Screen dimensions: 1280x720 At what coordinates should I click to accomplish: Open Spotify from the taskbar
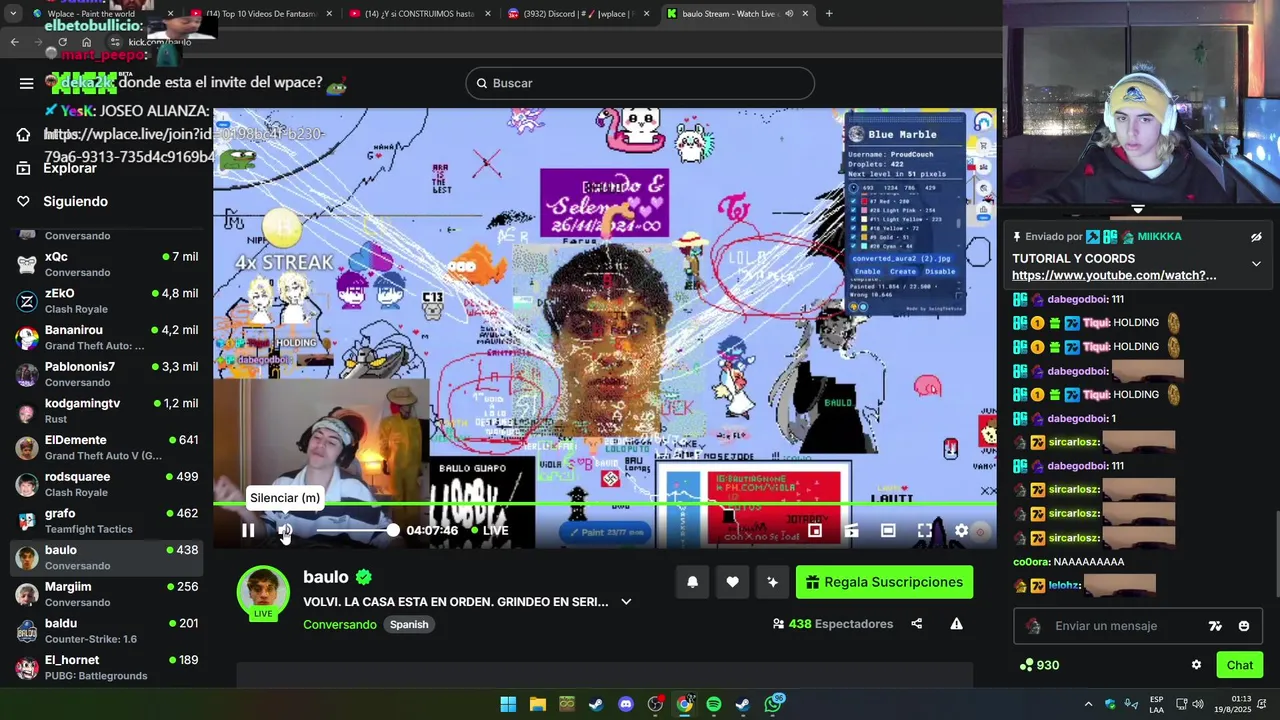coord(713,704)
